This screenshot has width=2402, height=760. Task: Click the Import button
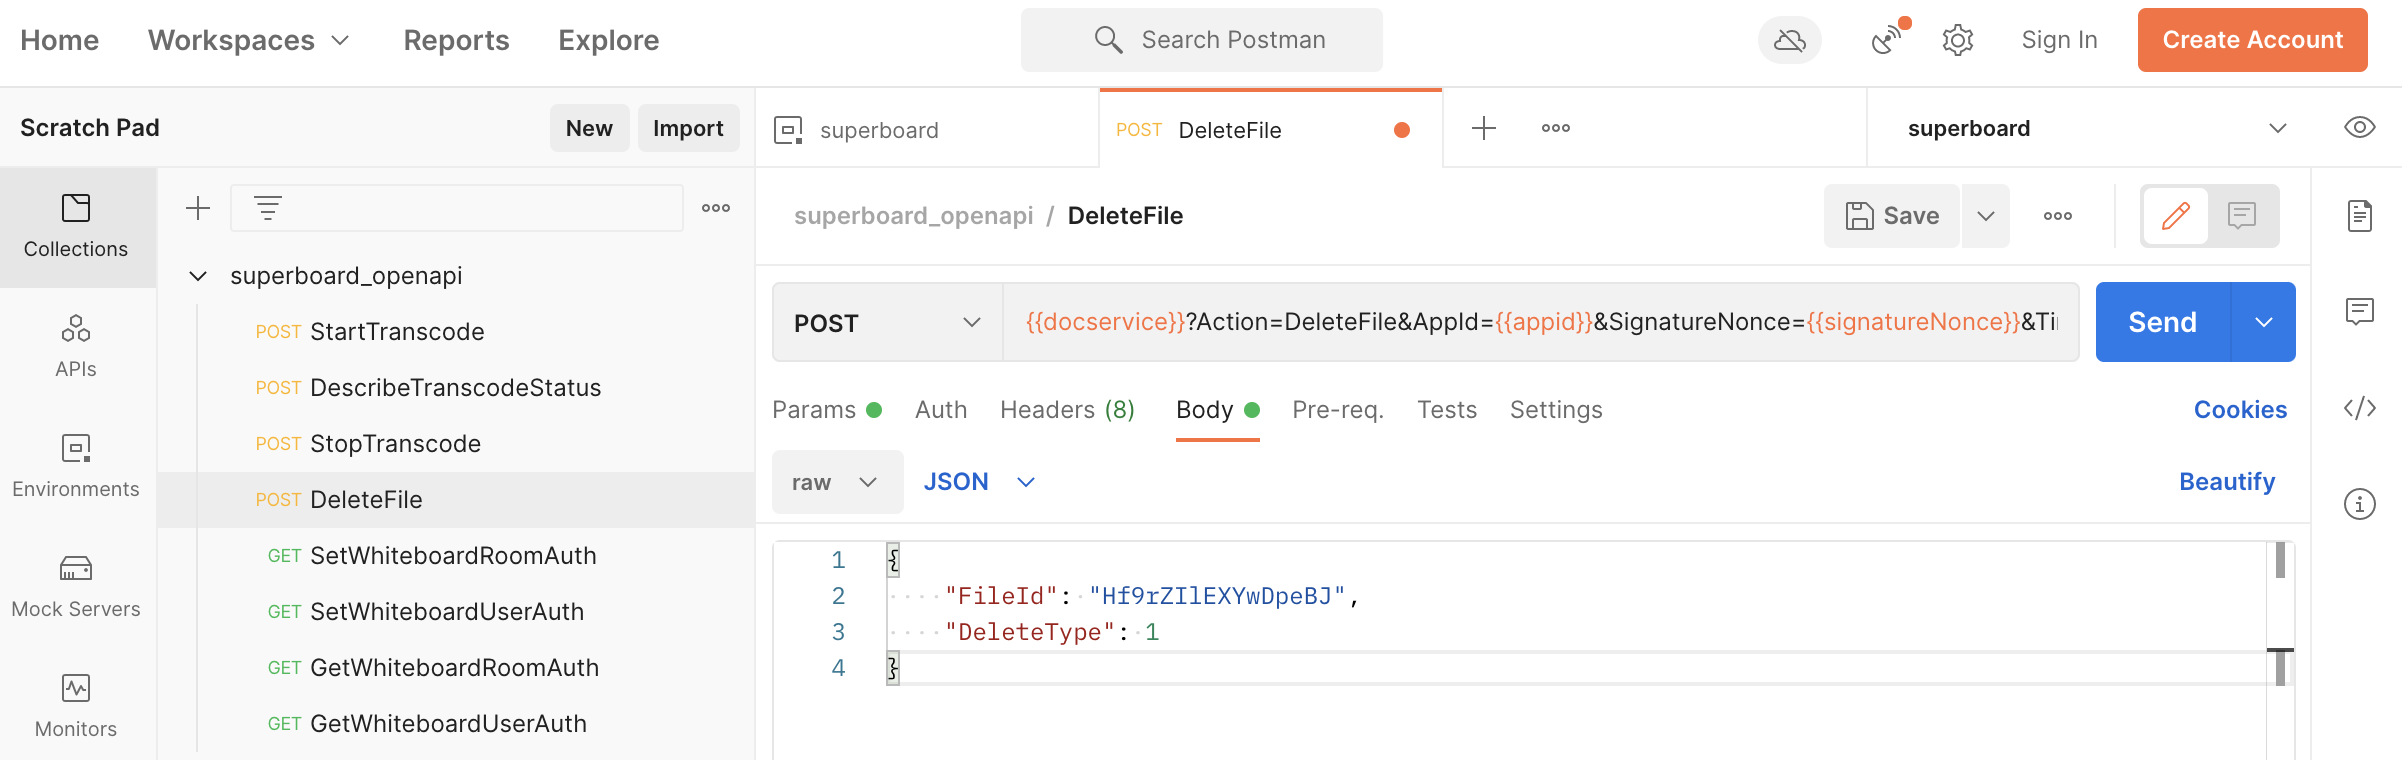point(688,128)
